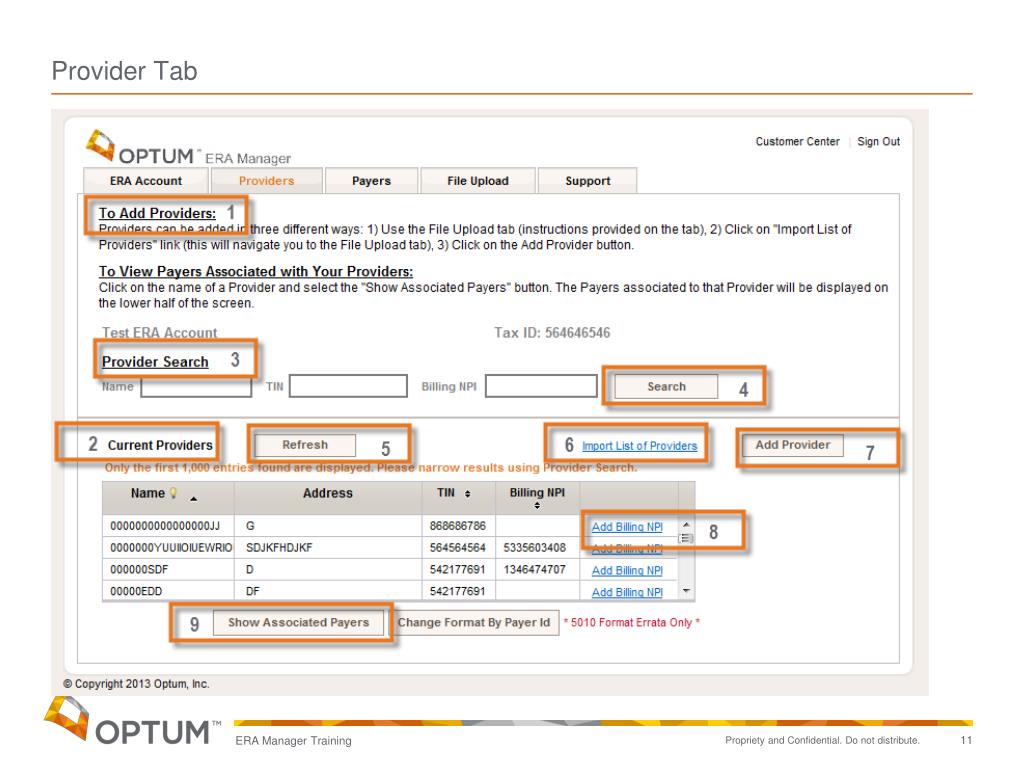Open the Import List of Providers link

(x=639, y=446)
